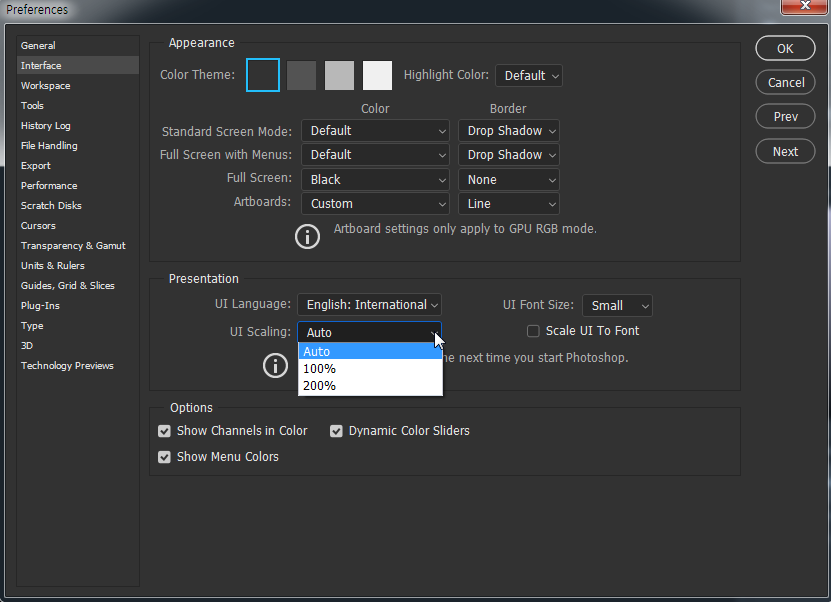
Task: Open the UI Language dropdown
Action: pos(369,305)
